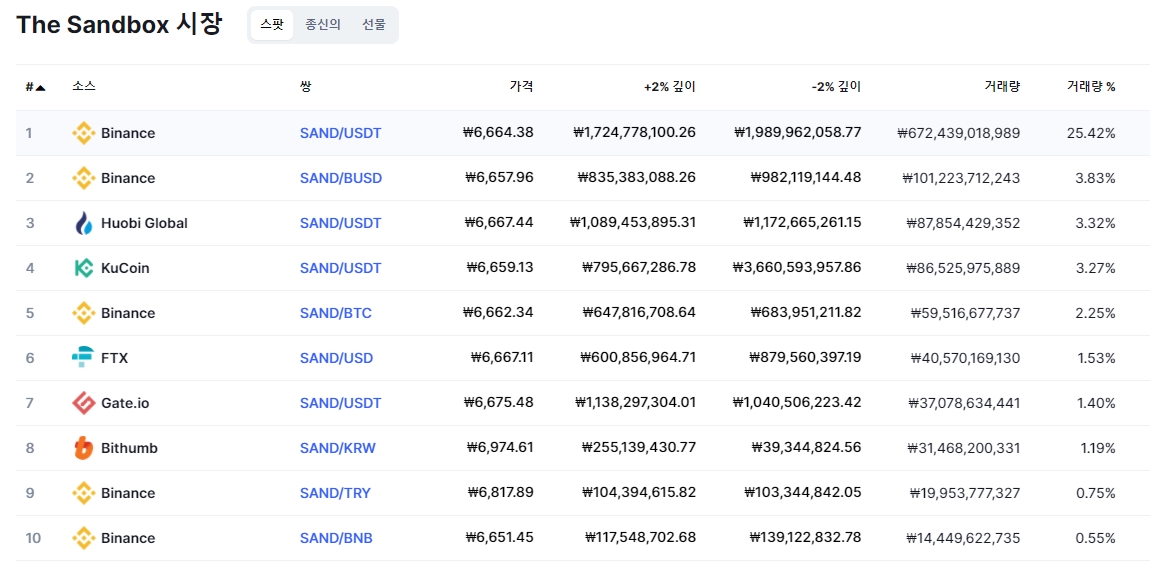This screenshot has width=1150, height=561.
Task: Sort by the 소스 column header
Action: [x=84, y=87]
